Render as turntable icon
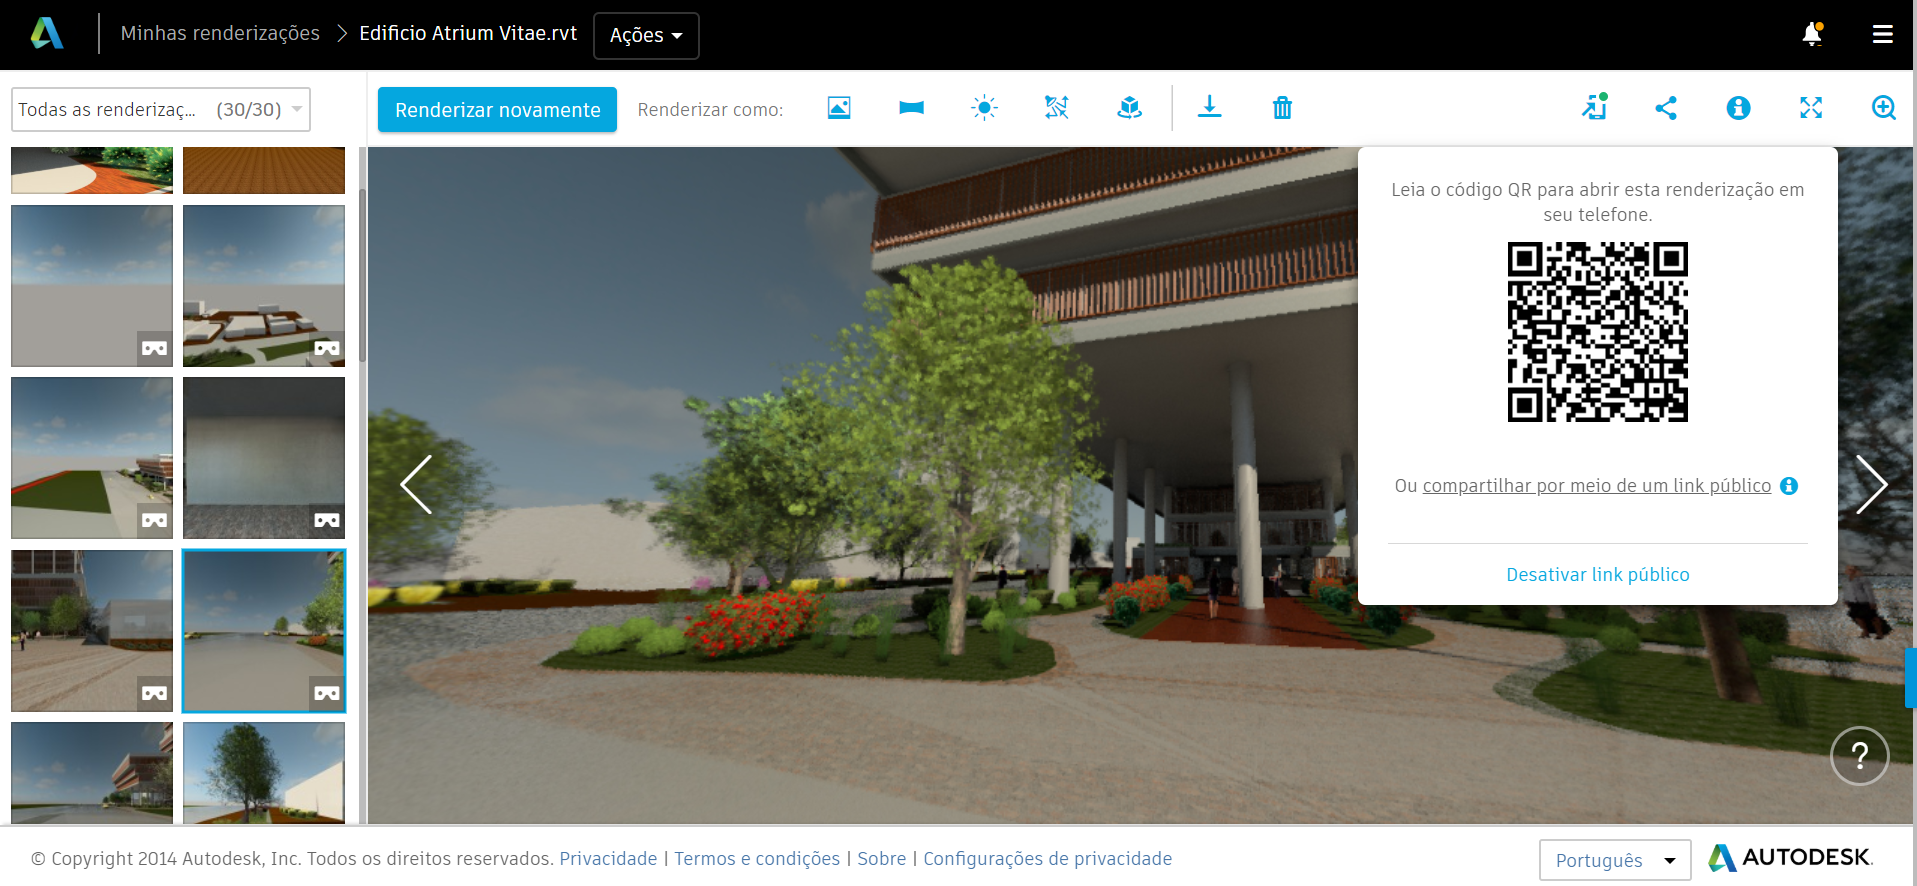The height and width of the screenshot is (886, 1917). click(x=1130, y=108)
